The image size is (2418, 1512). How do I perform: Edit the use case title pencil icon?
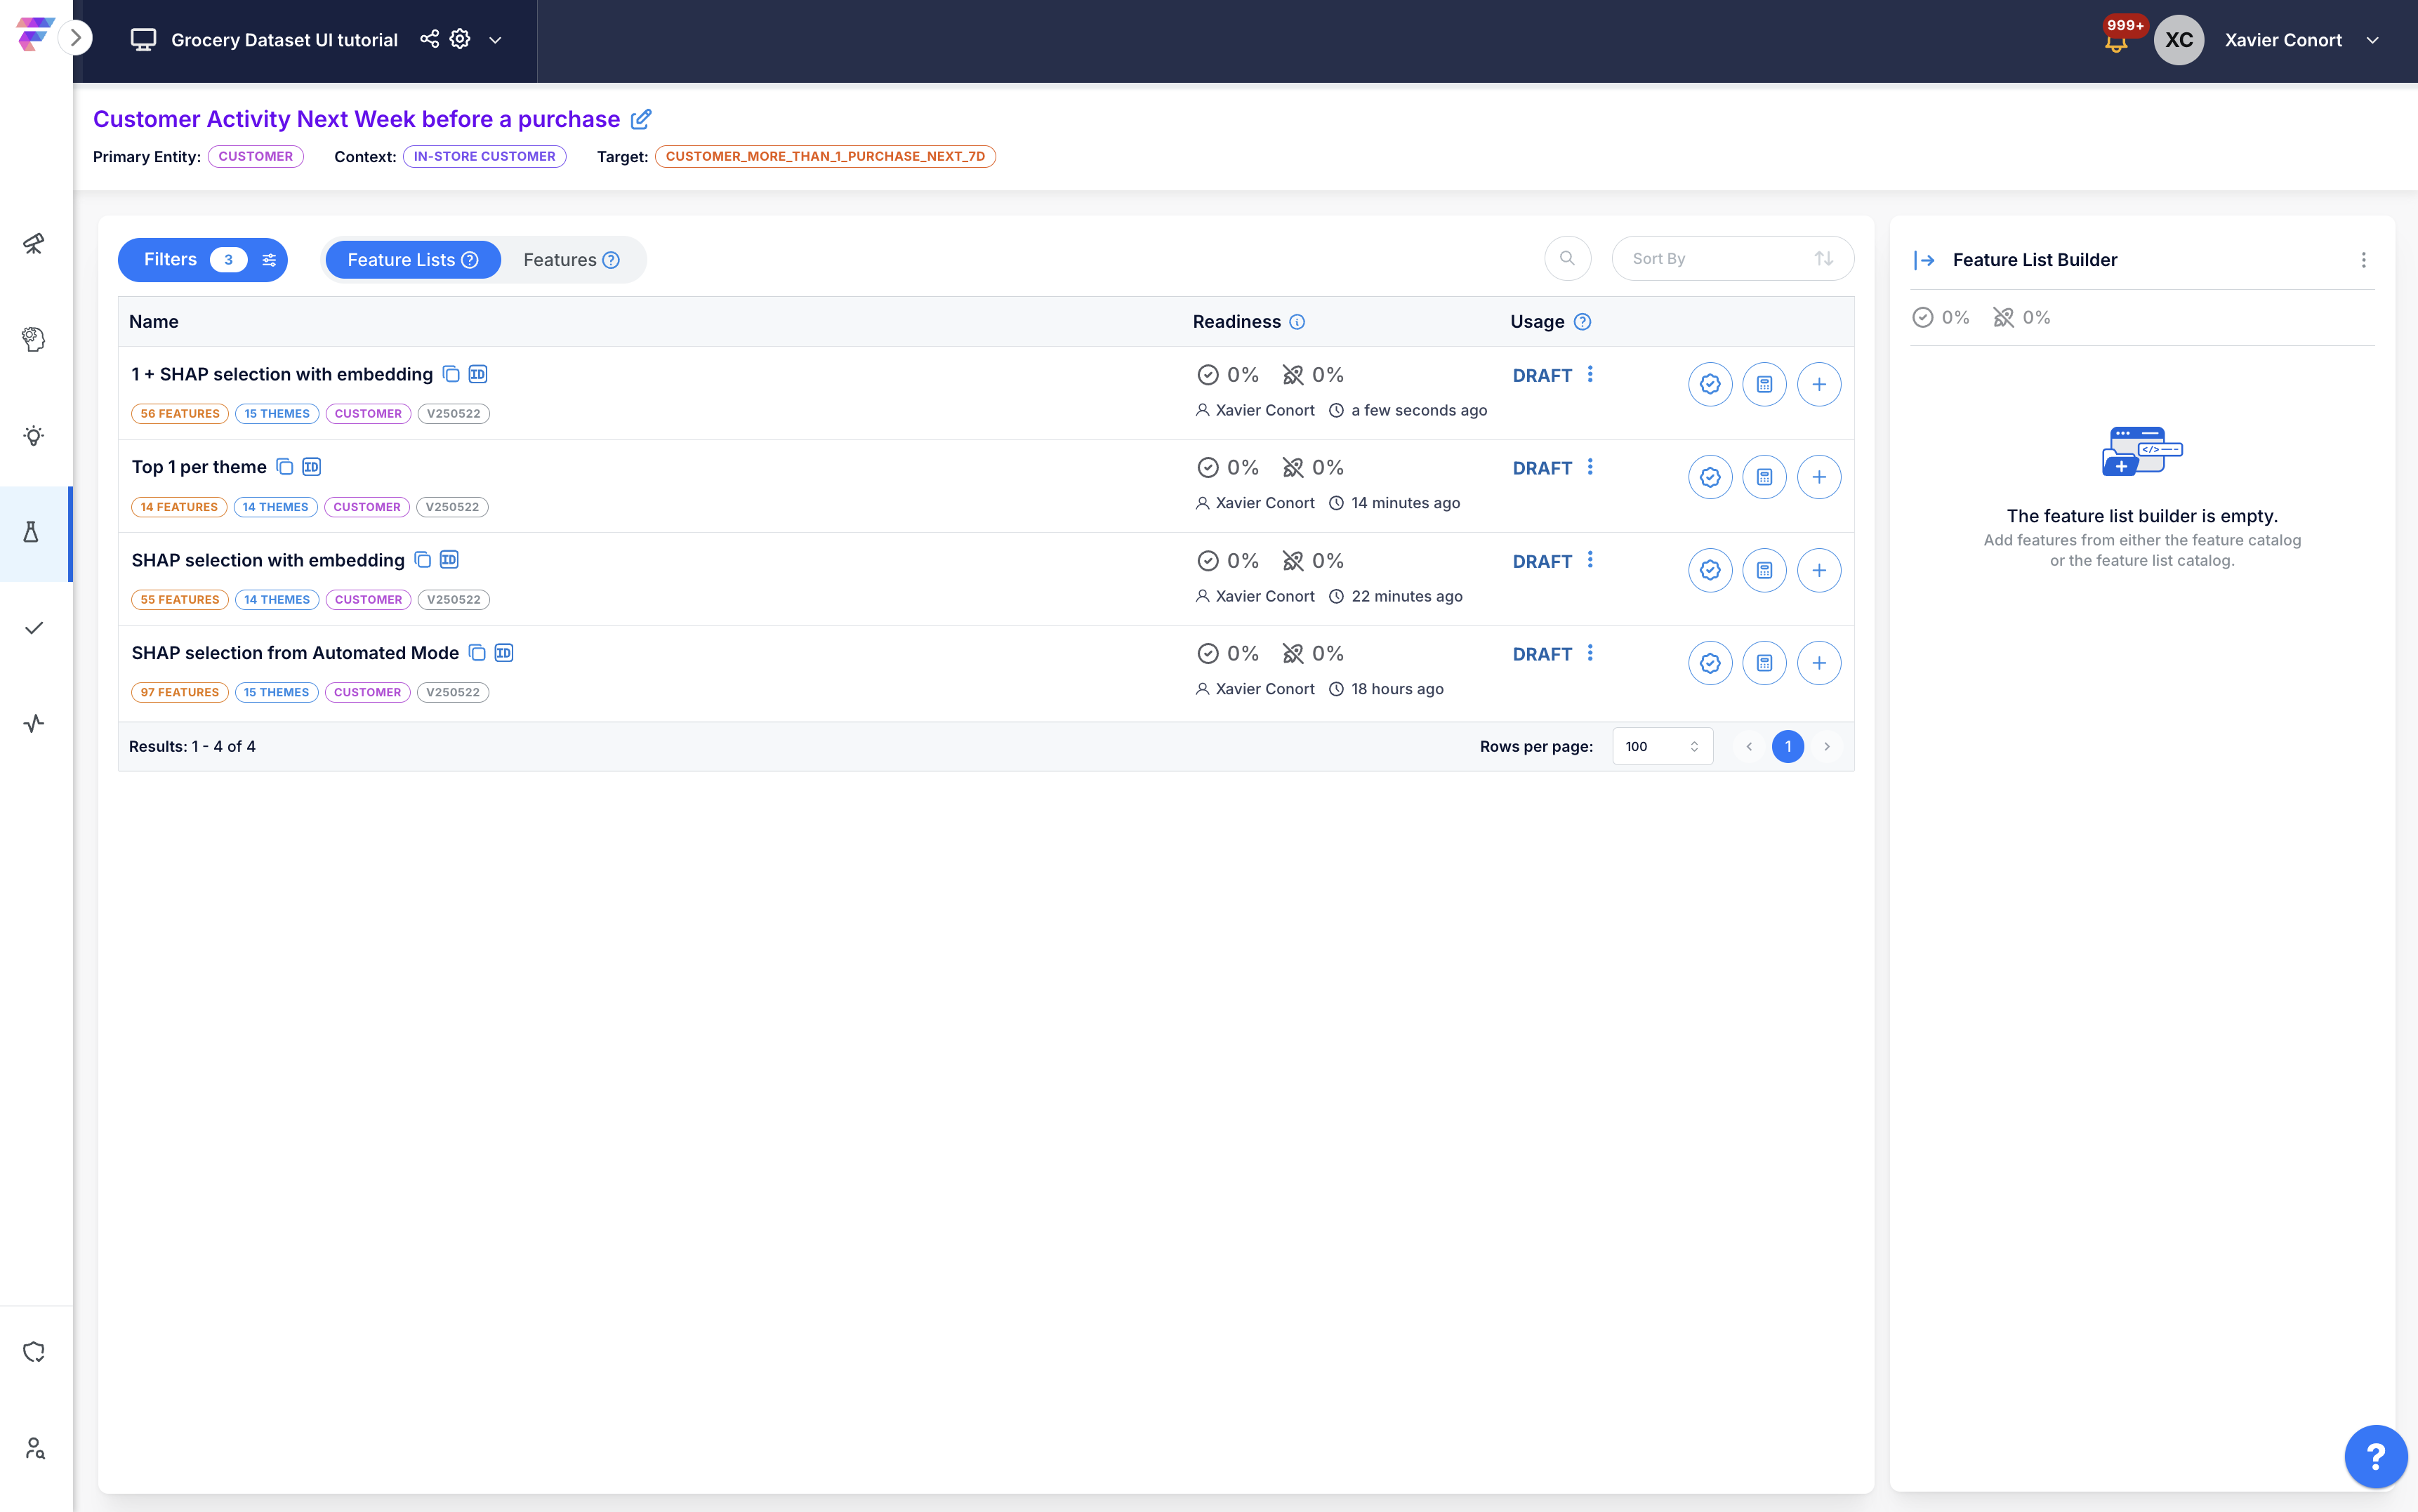641,119
